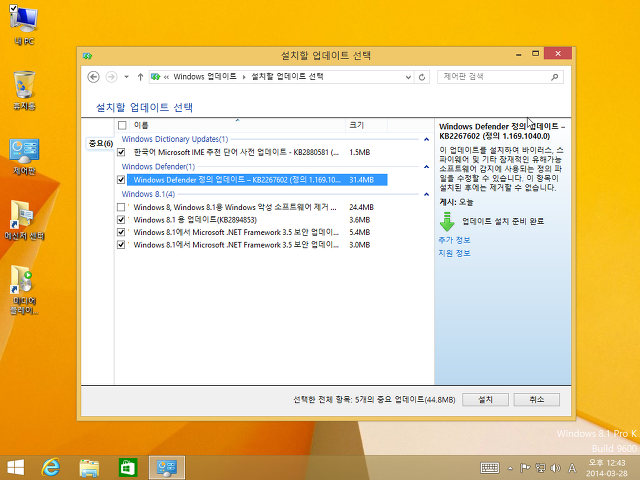Image resolution: width=640 pixels, height=480 pixels.
Task: Click the taskbar clock showing 오후 12:43
Action: [607, 468]
